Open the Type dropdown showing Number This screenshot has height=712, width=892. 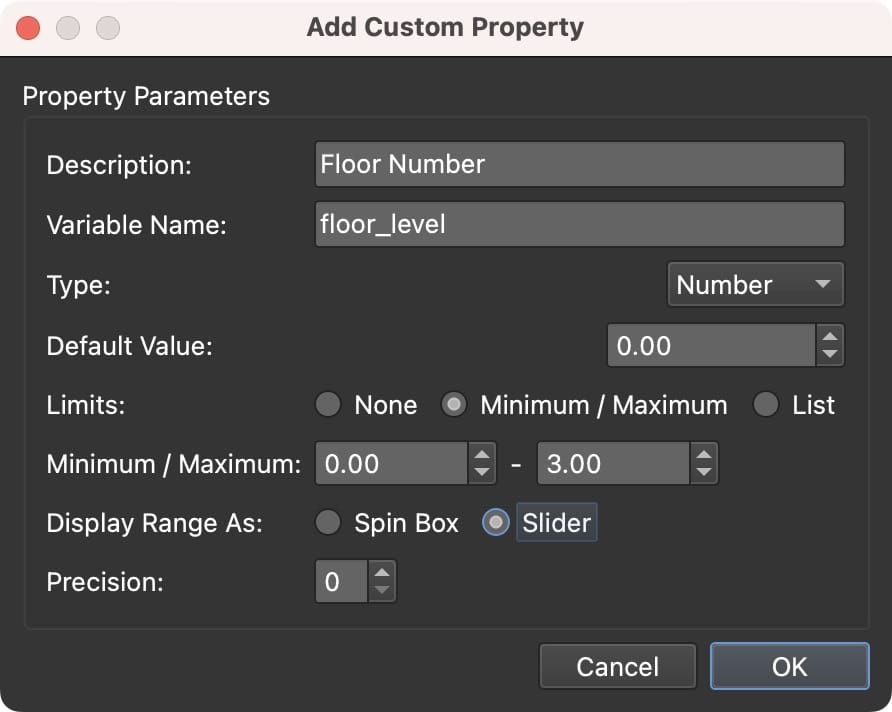coord(755,284)
